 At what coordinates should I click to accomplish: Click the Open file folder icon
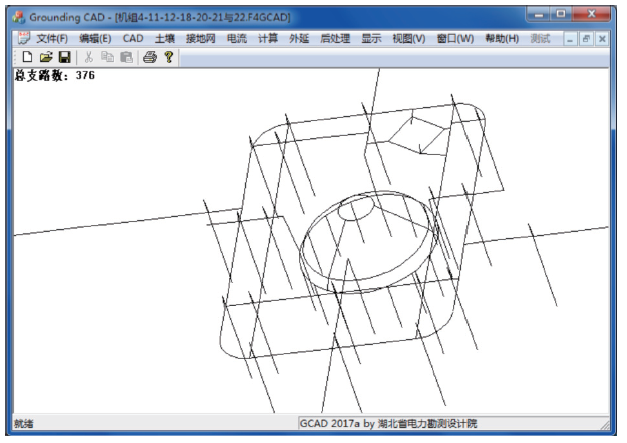[x=45, y=58]
